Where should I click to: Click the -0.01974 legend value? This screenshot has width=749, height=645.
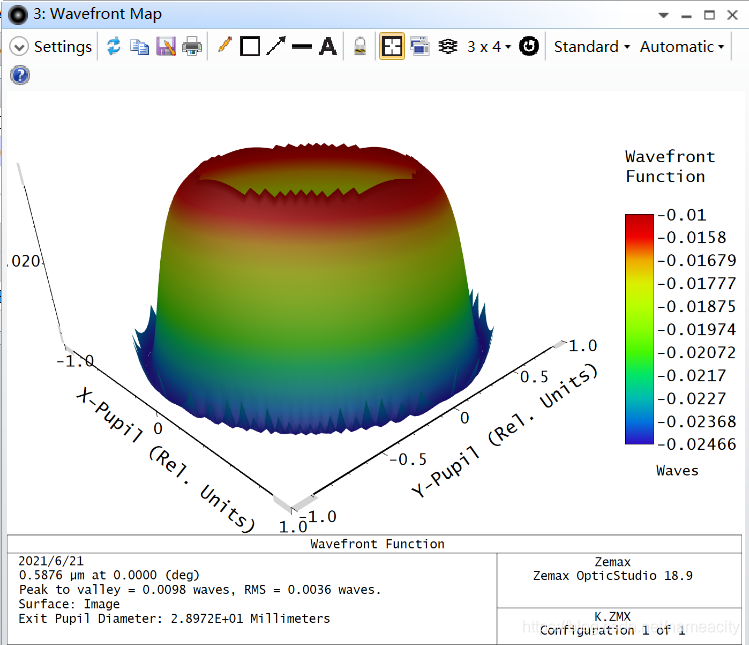[697, 329]
